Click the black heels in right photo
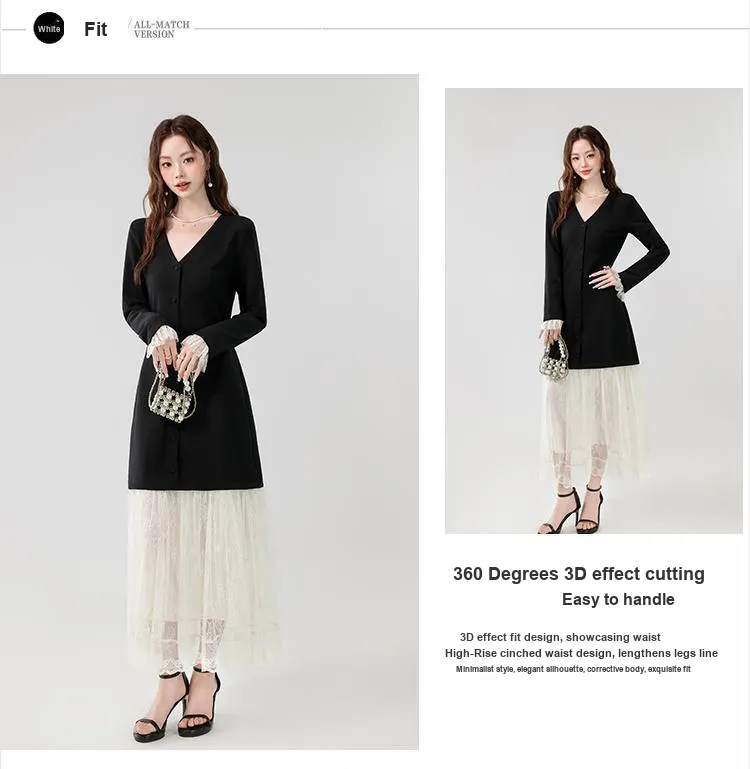Viewport: 750px width, 769px height. point(572,510)
